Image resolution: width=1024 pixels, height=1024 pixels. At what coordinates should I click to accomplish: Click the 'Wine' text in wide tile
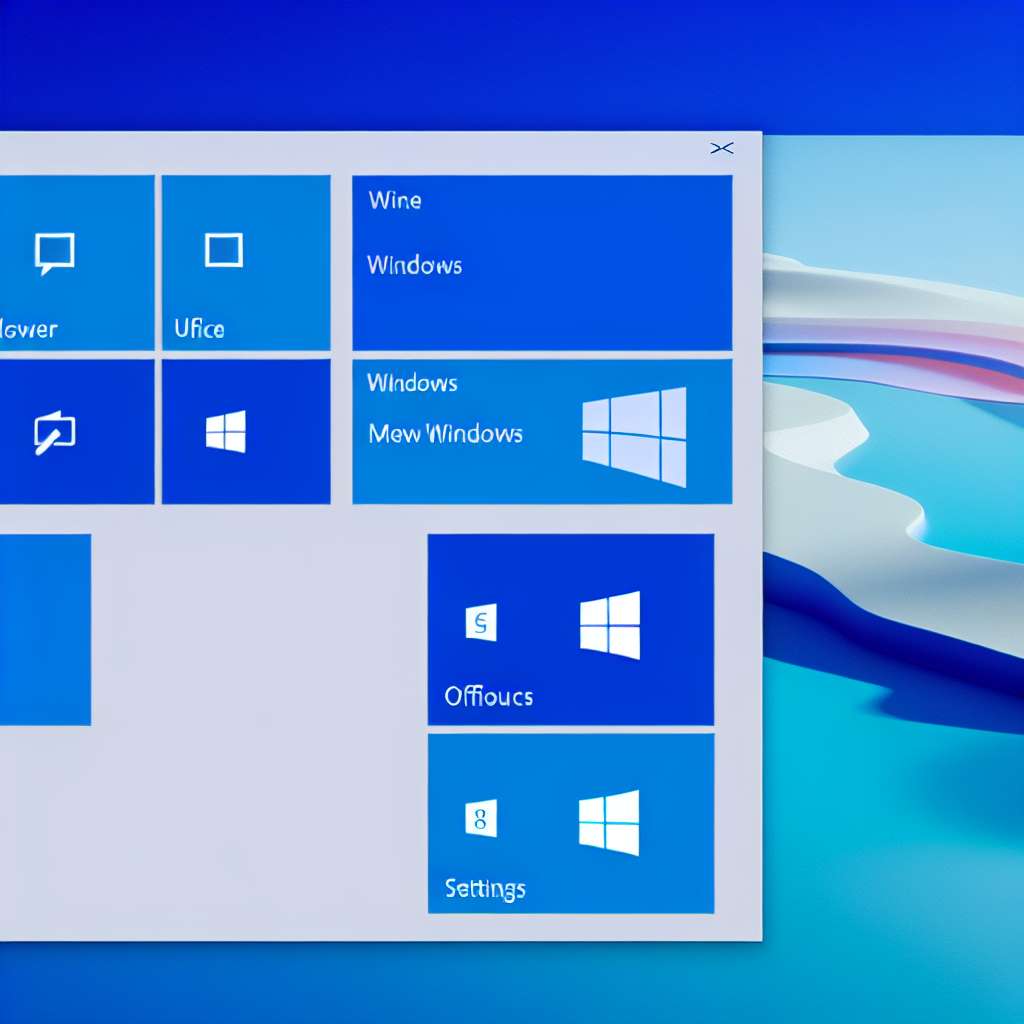395,200
